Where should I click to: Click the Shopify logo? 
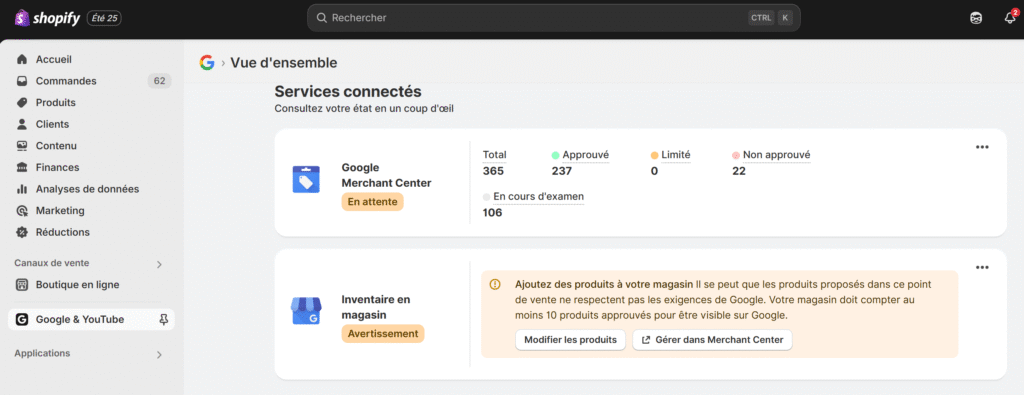pyautogui.click(x=47, y=18)
